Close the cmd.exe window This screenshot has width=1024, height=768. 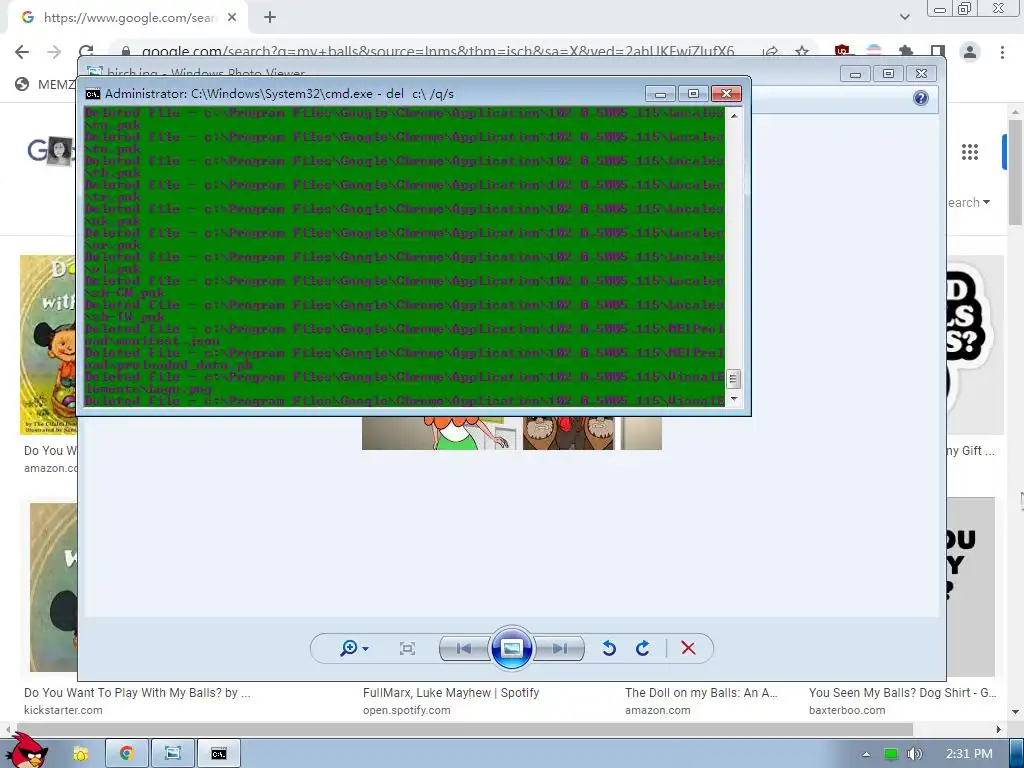click(x=726, y=94)
